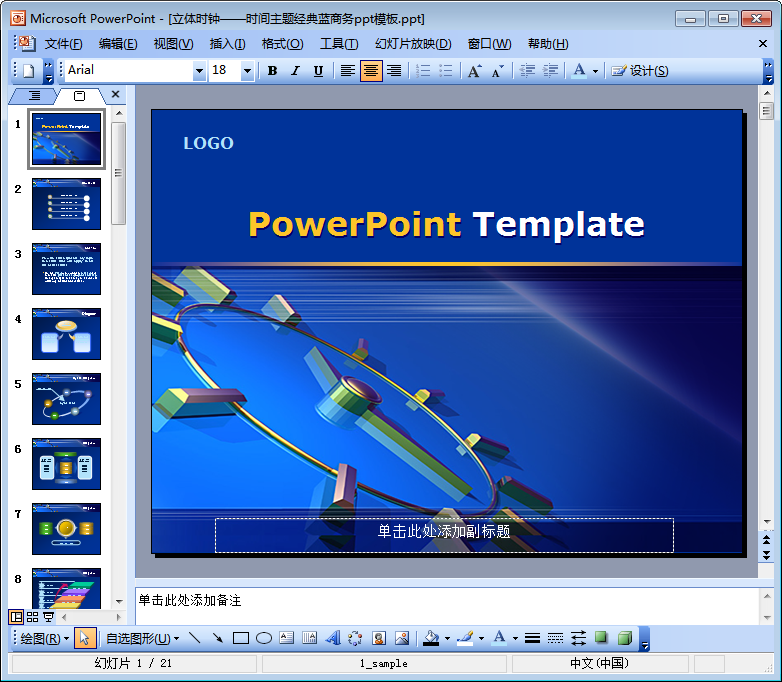Align text right
This screenshot has width=782, height=682.
click(x=394, y=71)
